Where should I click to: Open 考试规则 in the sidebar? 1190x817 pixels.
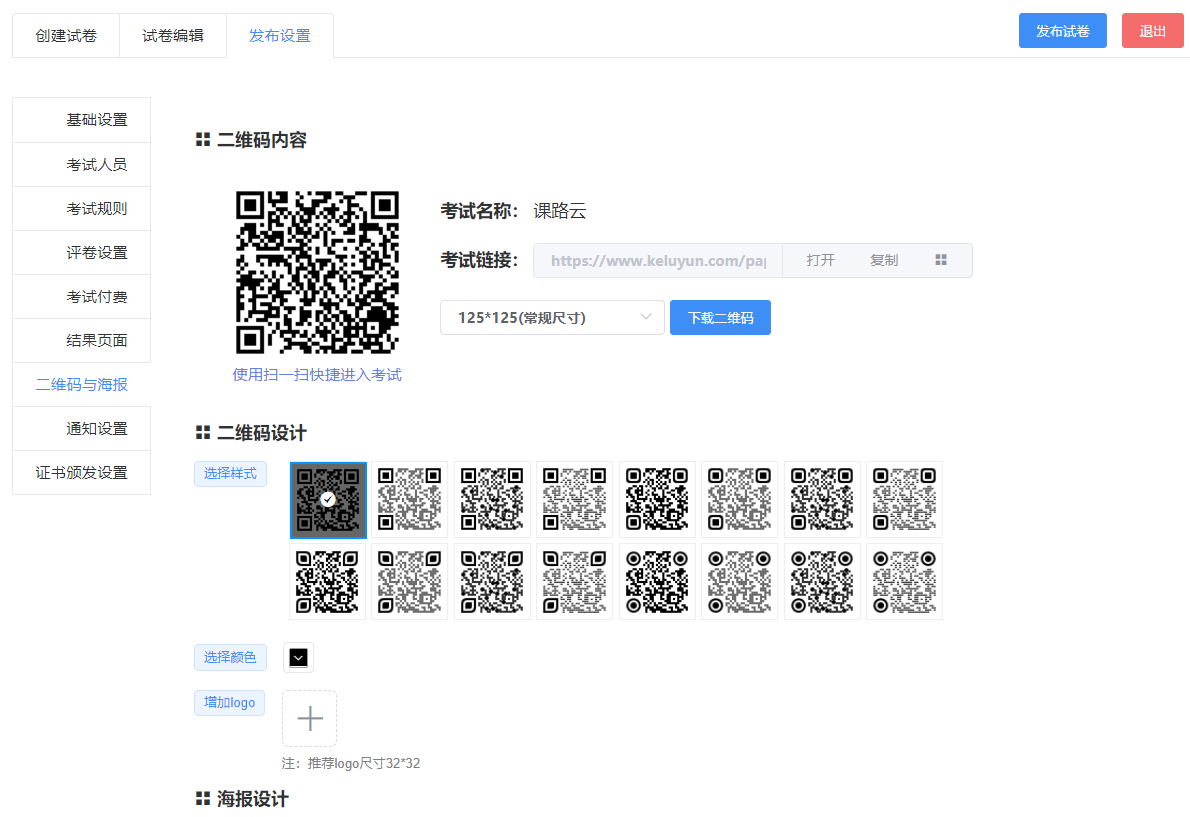(x=82, y=209)
